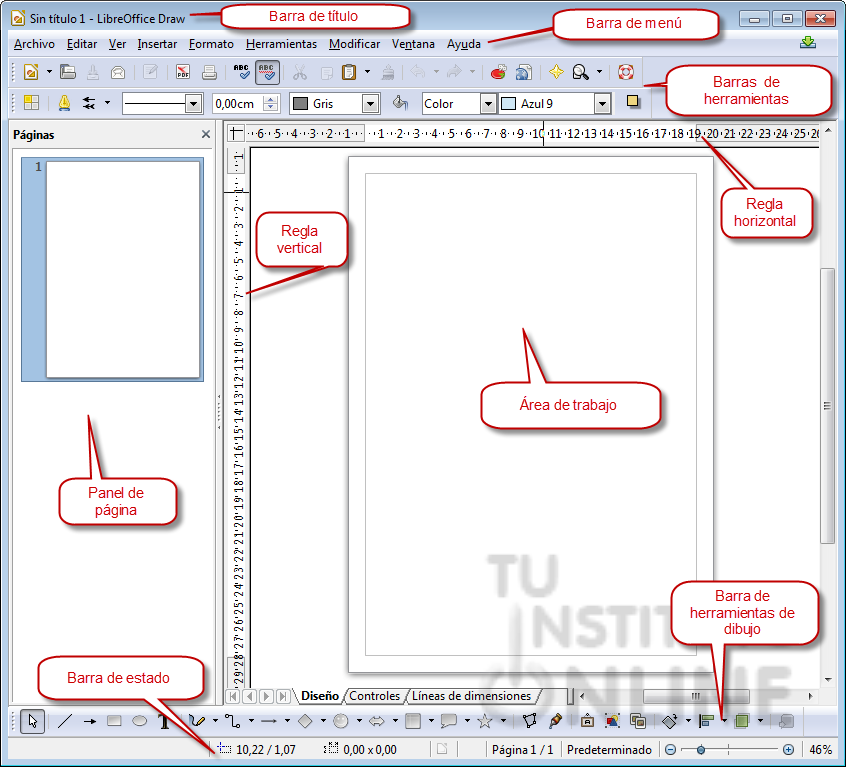Toggle Glue Points editing

(x=555, y=721)
